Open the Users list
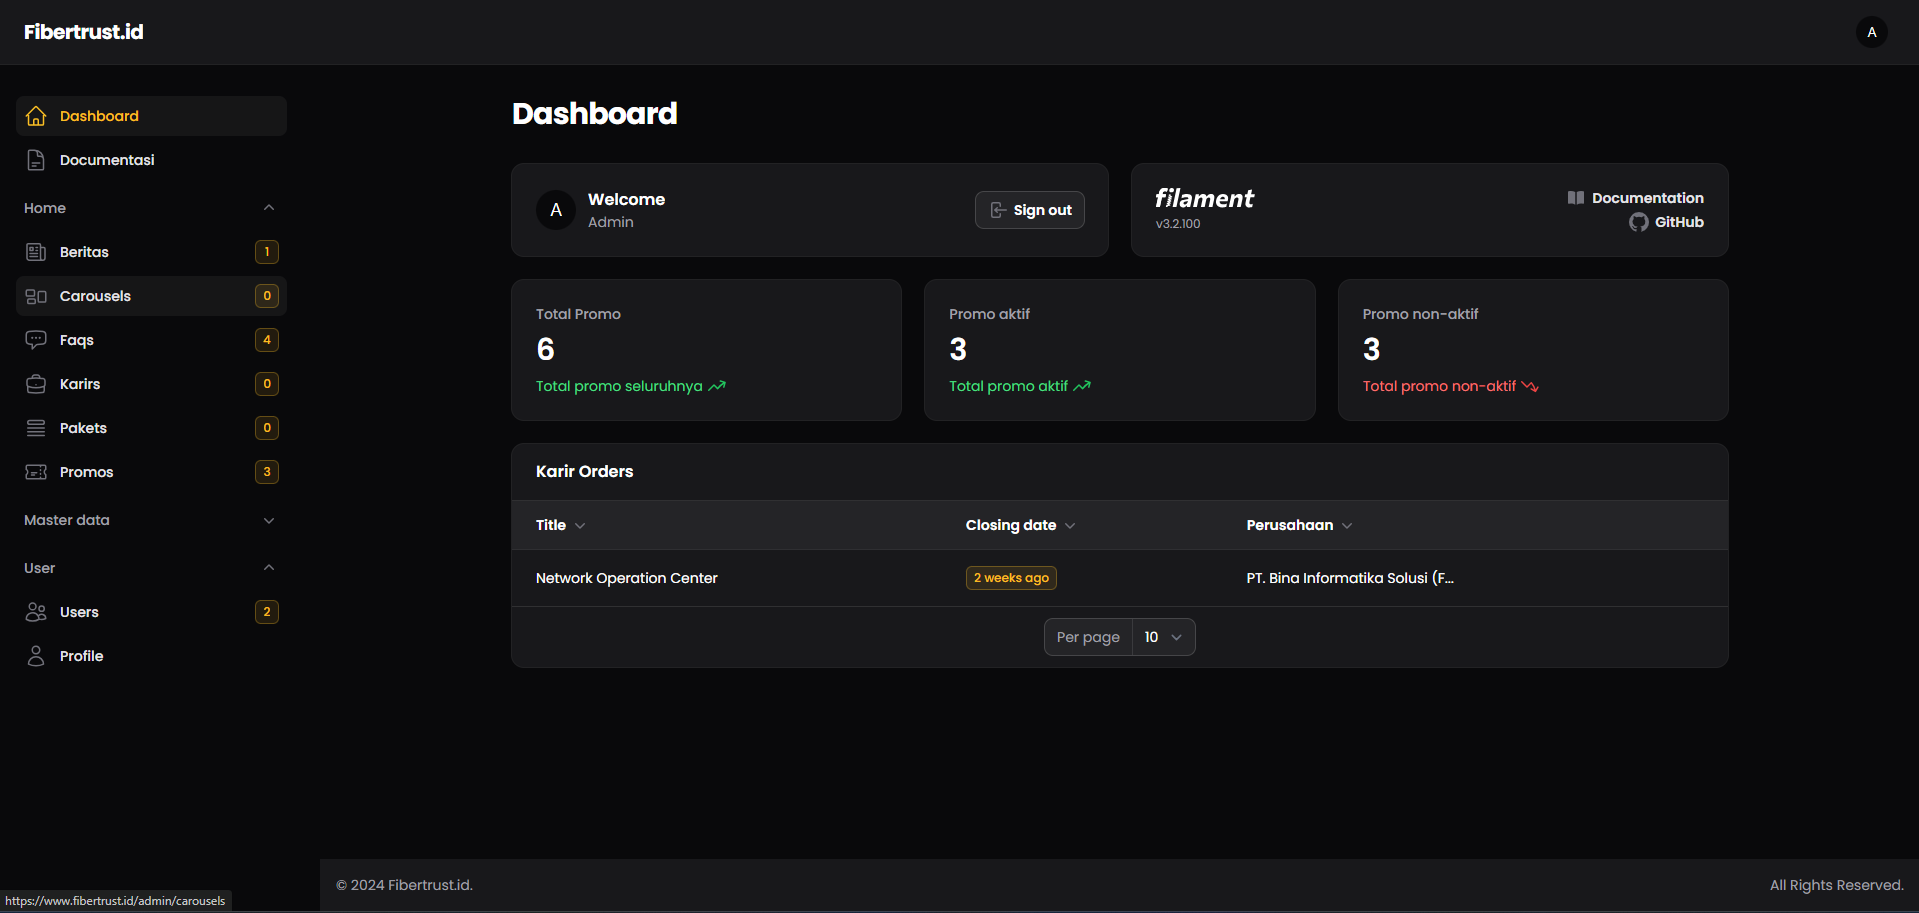1919x913 pixels. [x=151, y=612]
